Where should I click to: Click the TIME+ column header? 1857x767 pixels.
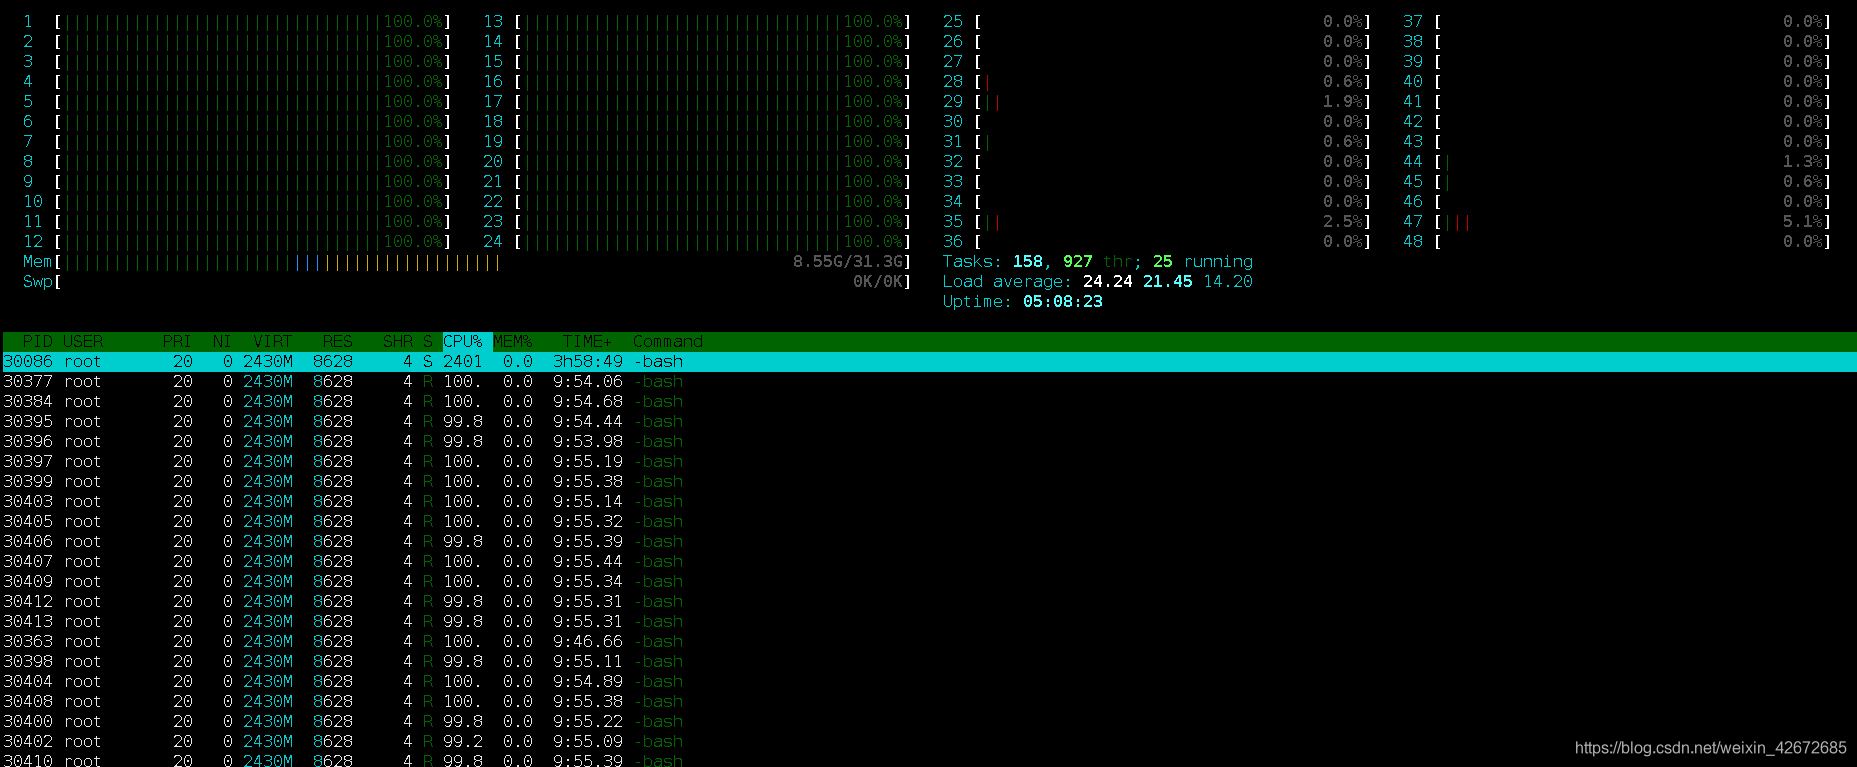click(x=587, y=342)
